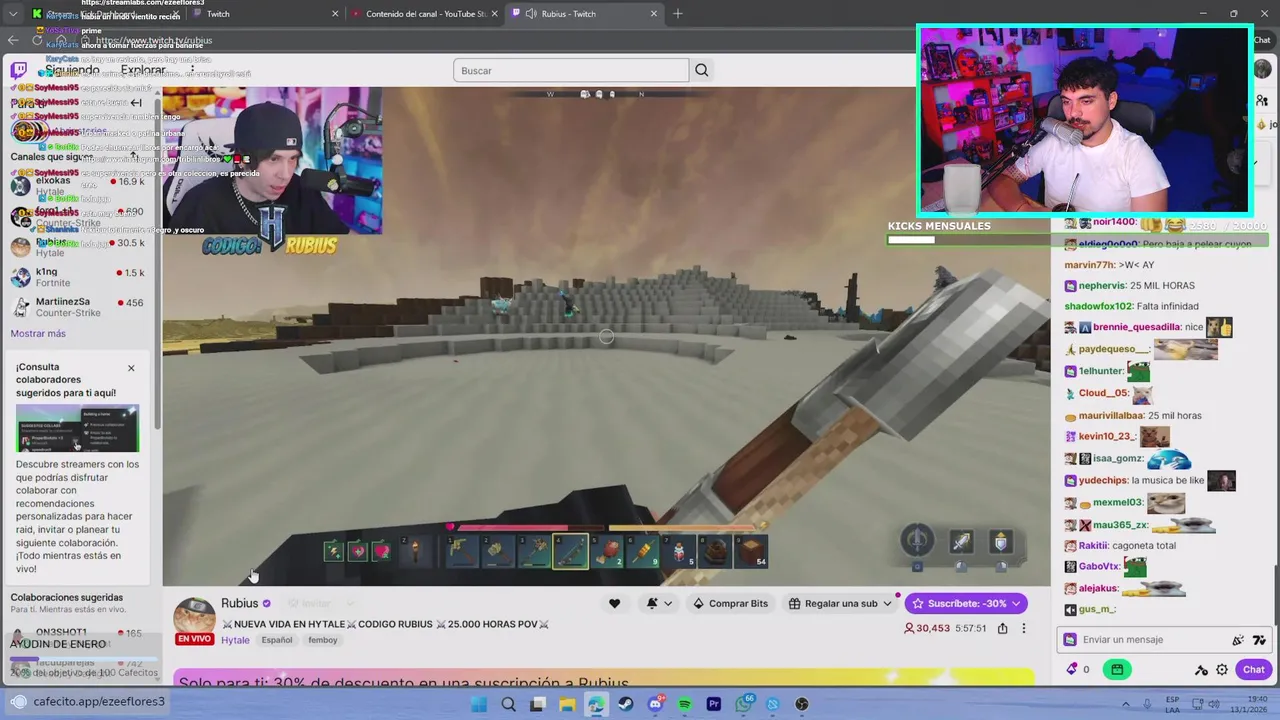Toggle follow heart for Rubius

614,603
